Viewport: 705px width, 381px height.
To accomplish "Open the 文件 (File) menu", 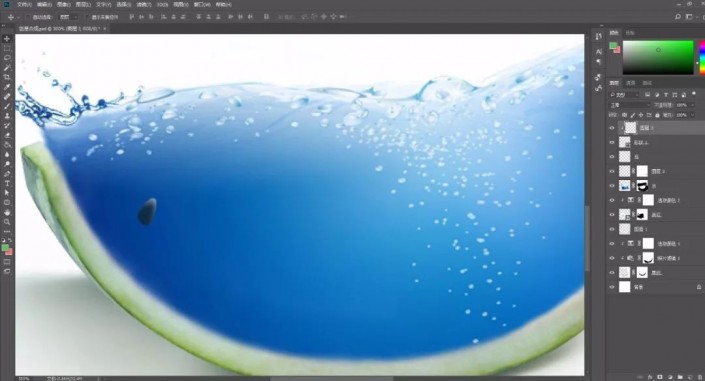I will [x=24, y=4].
